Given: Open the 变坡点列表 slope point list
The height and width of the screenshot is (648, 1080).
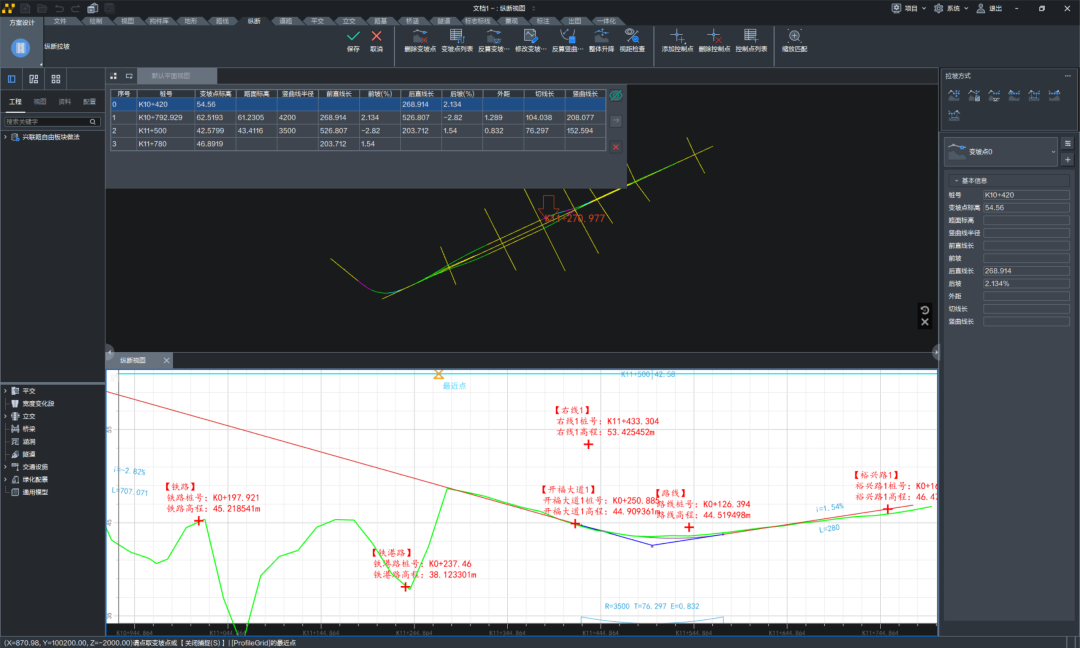Looking at the screenshot, I should (x=457, y=40).
